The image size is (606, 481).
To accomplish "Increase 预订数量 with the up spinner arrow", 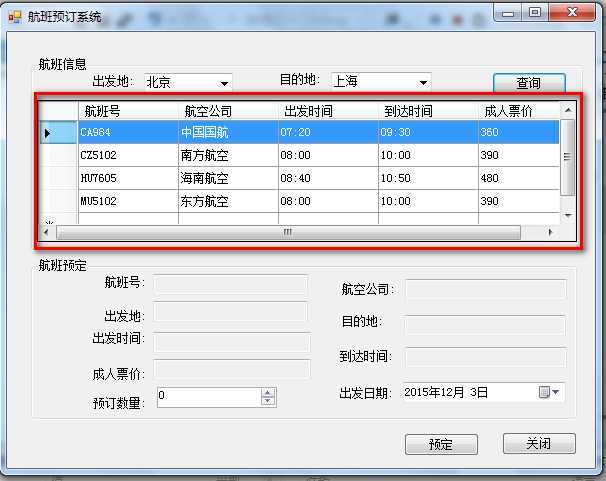I will point(268,393).
